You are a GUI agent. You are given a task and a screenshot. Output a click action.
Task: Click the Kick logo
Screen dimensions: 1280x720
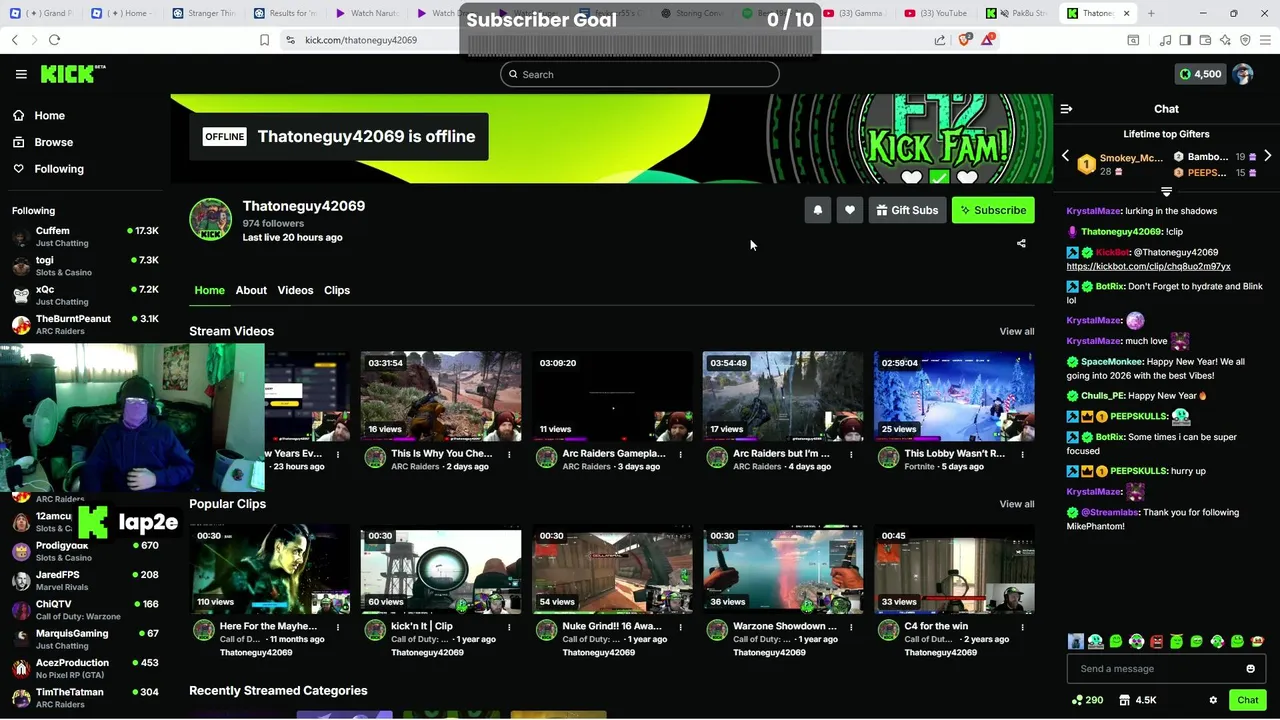(x=73, y=74)
